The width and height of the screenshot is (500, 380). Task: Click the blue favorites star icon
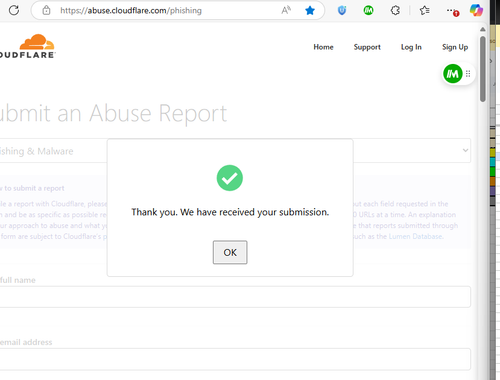pos(310,10)
